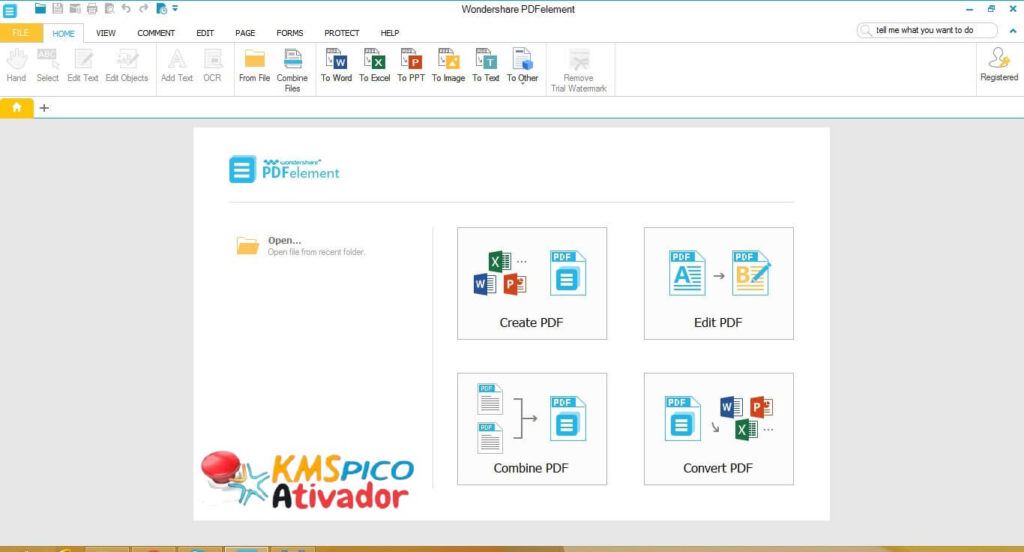Convert the document To Word
The width and height of the screenshot is (1024, 552).
point(336,65)
